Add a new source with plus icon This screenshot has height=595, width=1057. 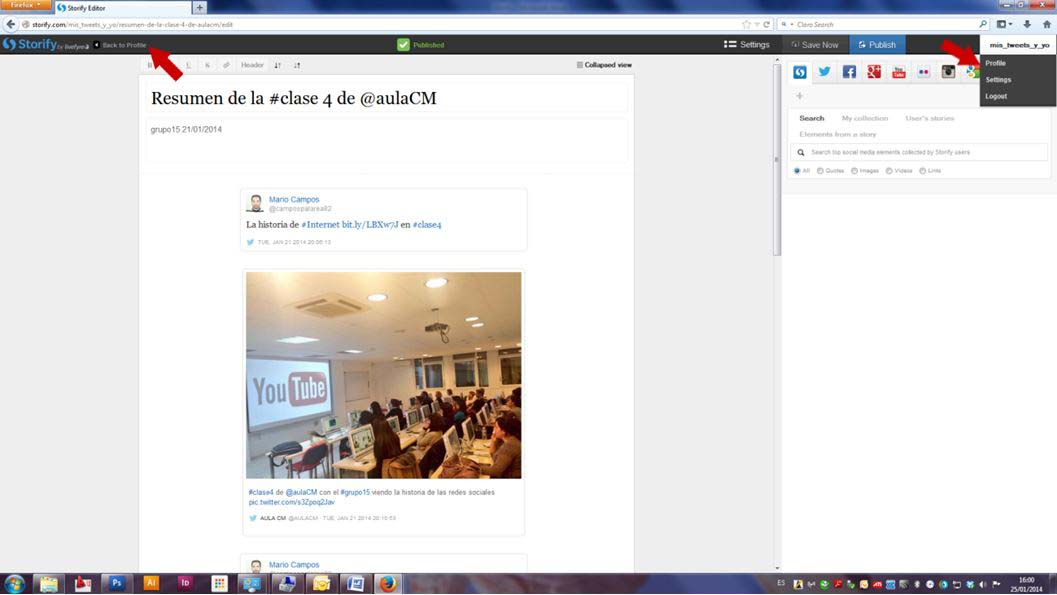[799, 96]
